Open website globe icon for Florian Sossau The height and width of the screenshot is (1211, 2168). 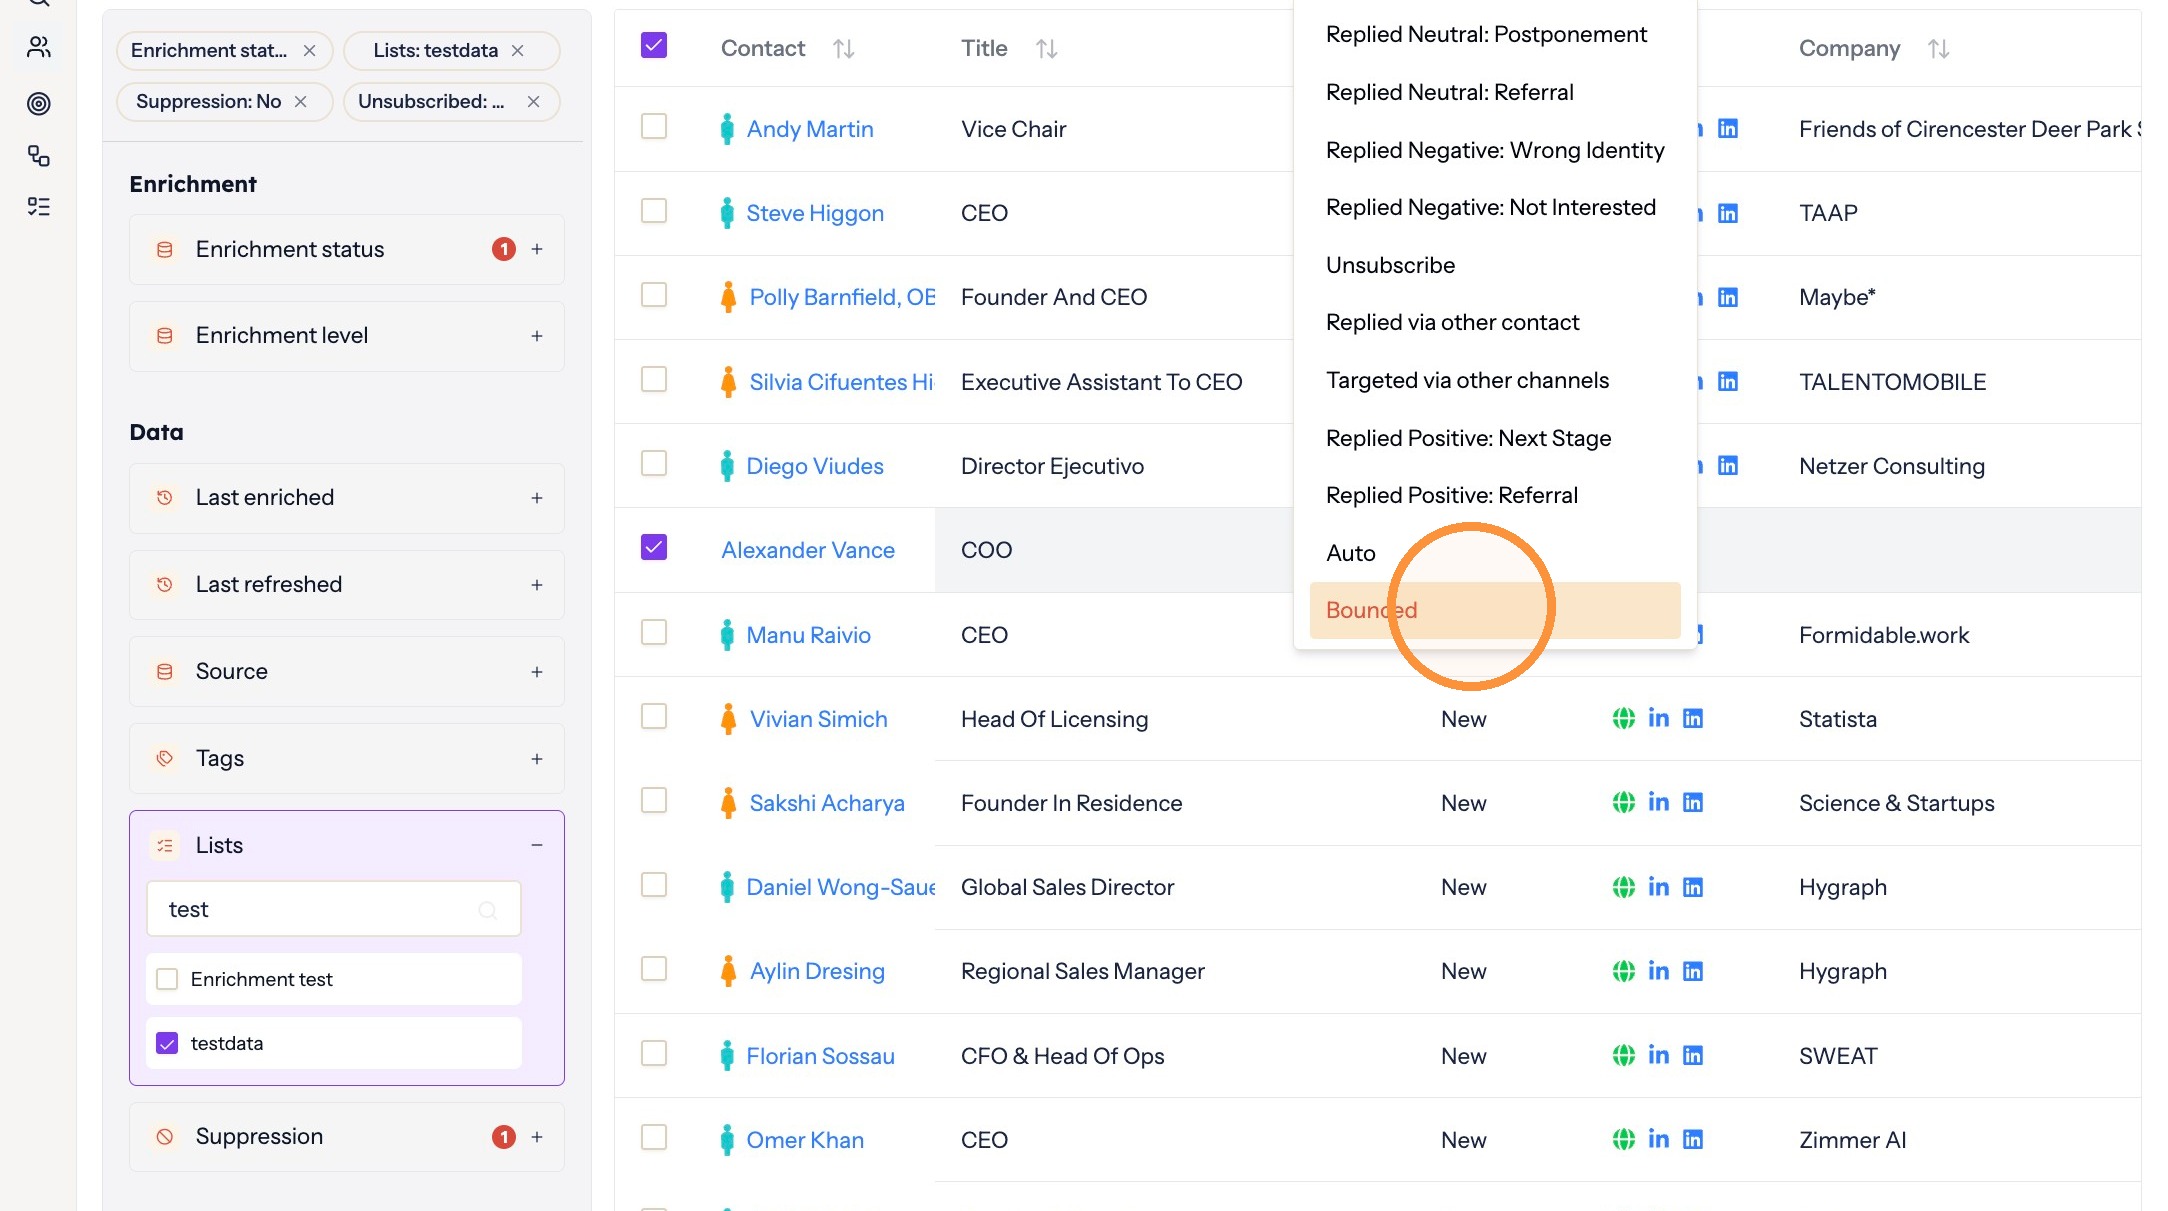1624,1055
